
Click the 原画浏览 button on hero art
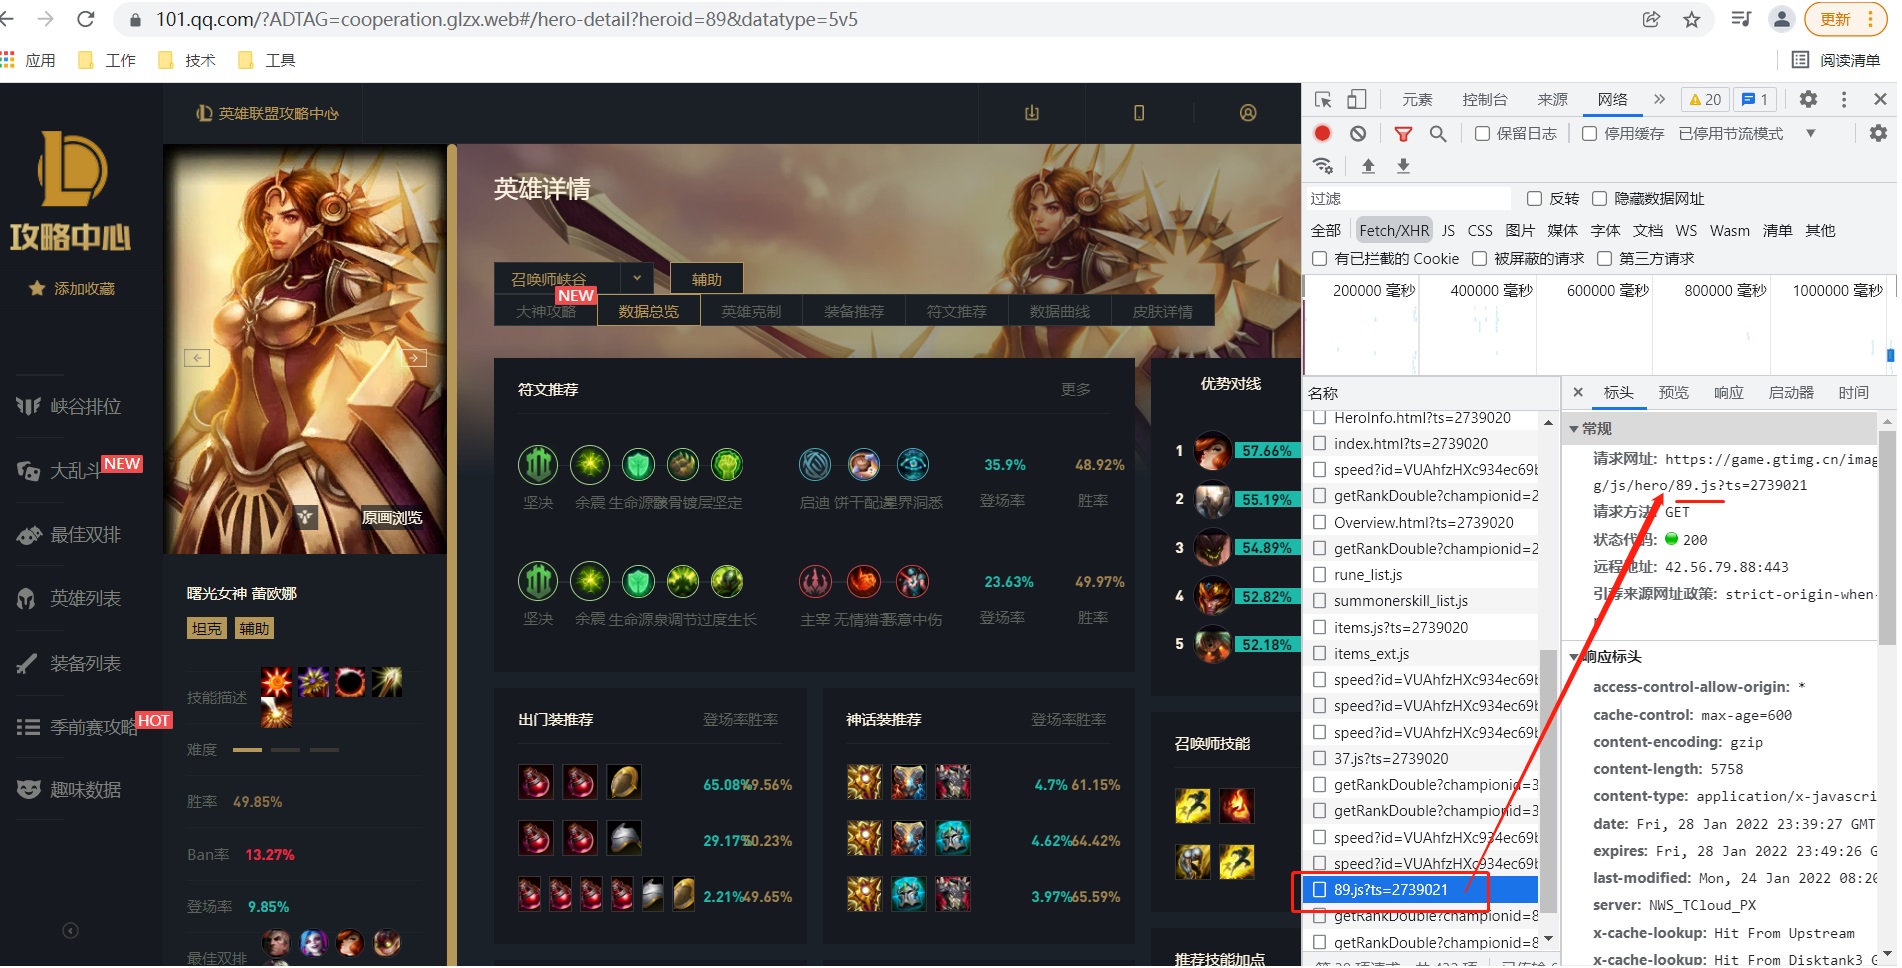pyautogui.click(x=392, y=517)
